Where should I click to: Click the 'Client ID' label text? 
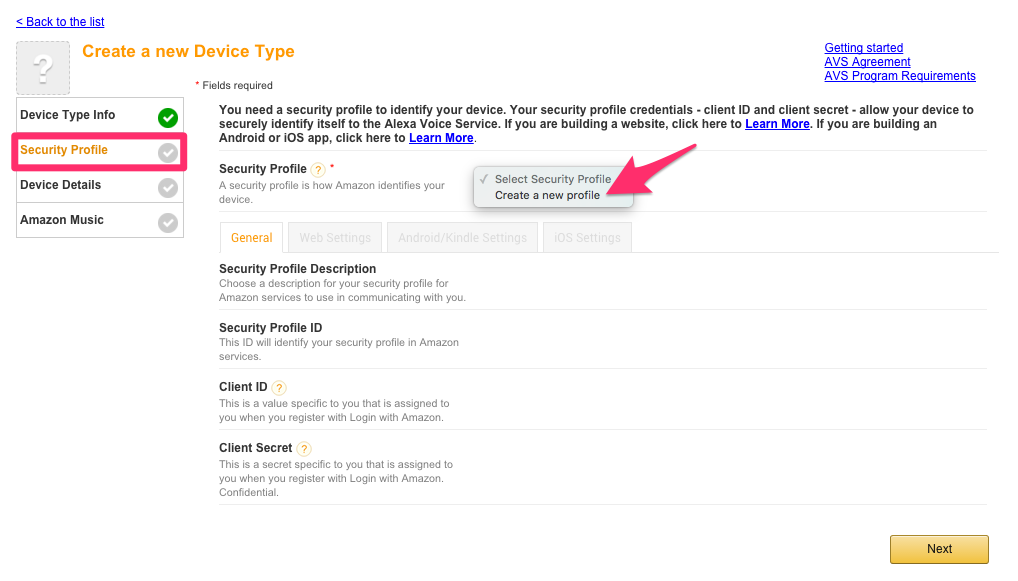click(243, 387)
